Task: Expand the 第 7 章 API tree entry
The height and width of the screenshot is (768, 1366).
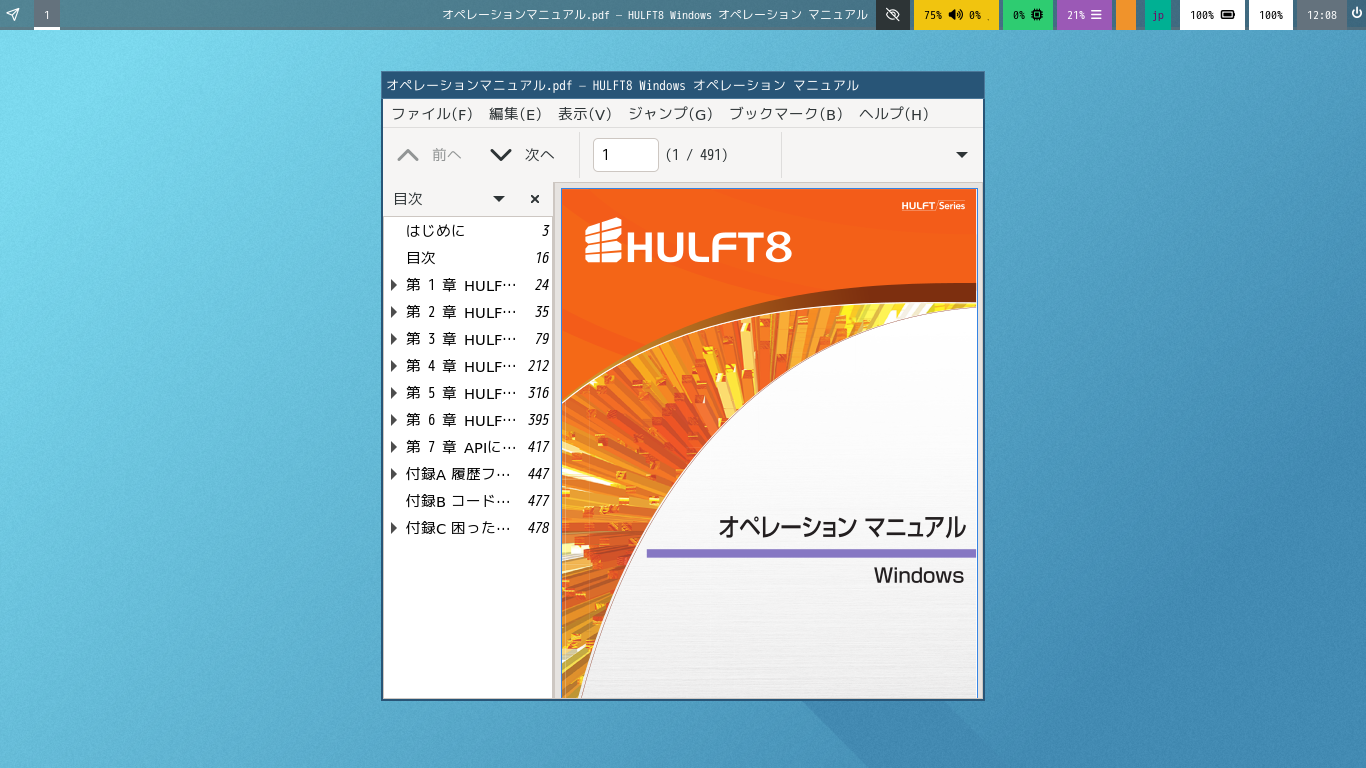Action: click(x=394, y=447)
